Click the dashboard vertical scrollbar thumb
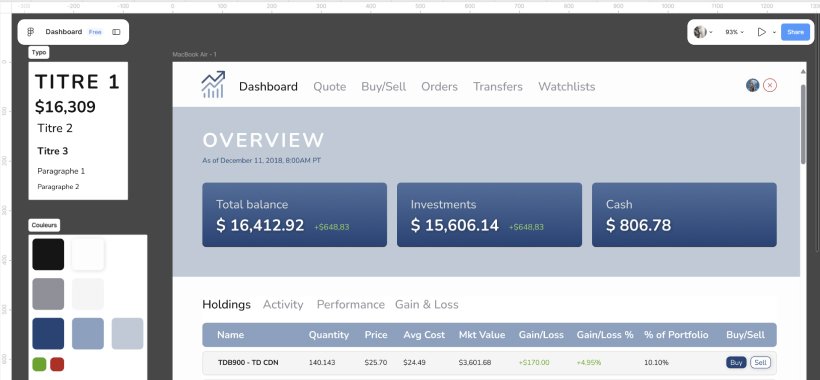The height and width of the screenshot is (380, 820). coord(803,124)
